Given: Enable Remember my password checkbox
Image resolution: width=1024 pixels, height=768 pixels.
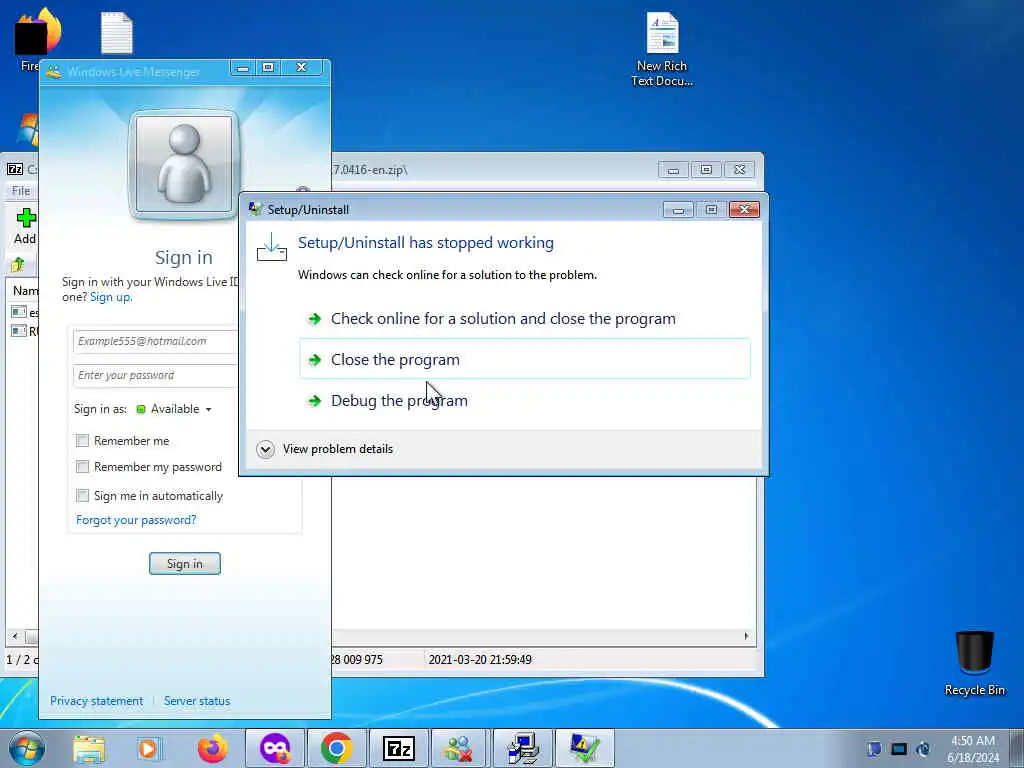Looking at the screenshot, I should click(82, 467).
